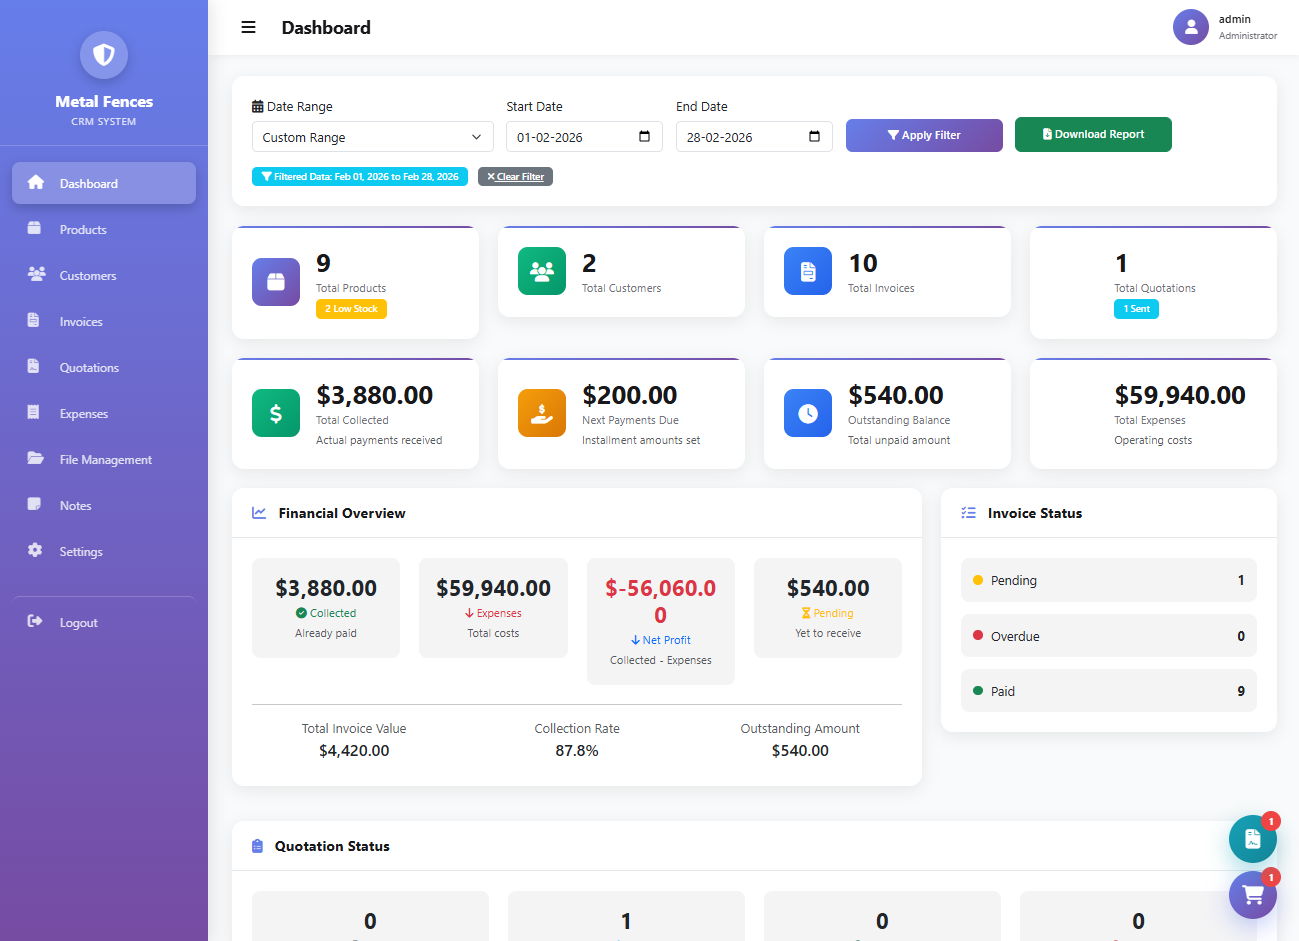Open the floating quotation notification icon
Screen dimensions: 1299x941
click(x=1253, y=839)
